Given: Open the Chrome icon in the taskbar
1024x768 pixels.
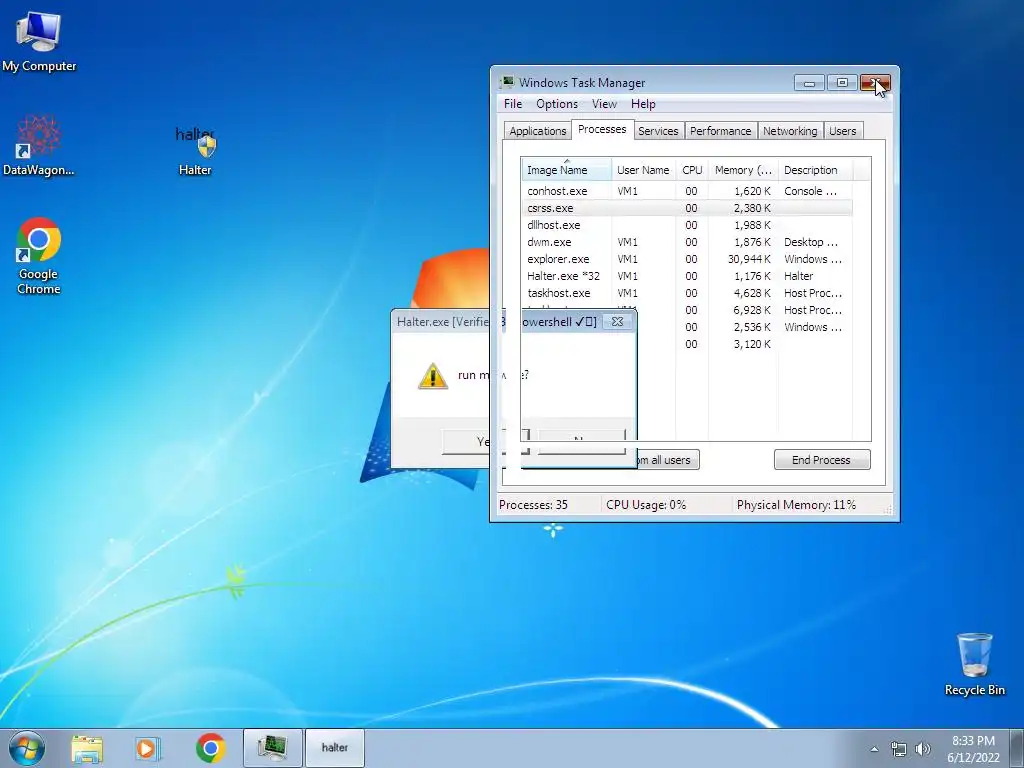Looking at the screenshot, I should (210, 748).
